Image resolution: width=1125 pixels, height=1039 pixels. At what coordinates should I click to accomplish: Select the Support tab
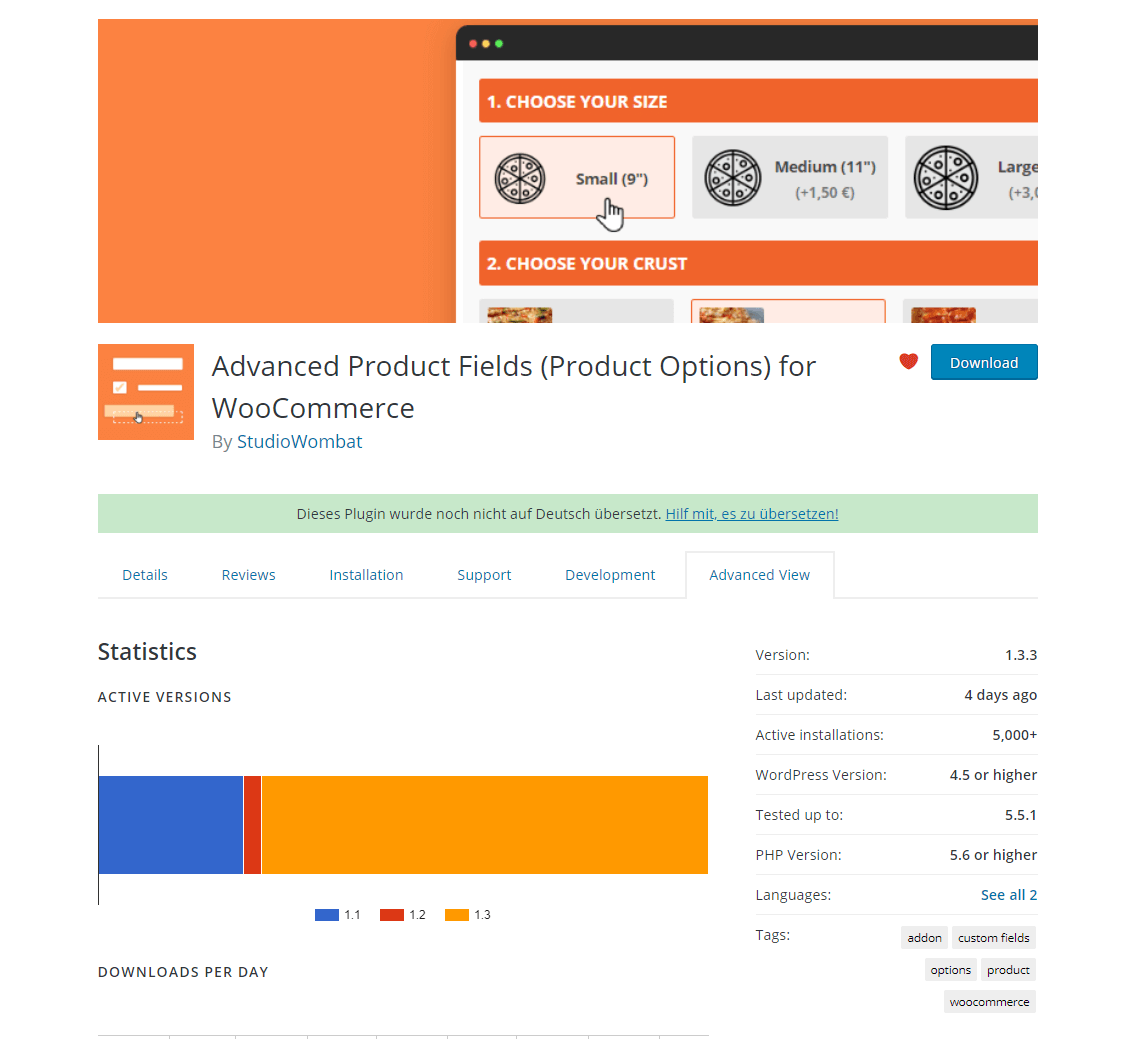pyautogui.click(x=484, y=574)
